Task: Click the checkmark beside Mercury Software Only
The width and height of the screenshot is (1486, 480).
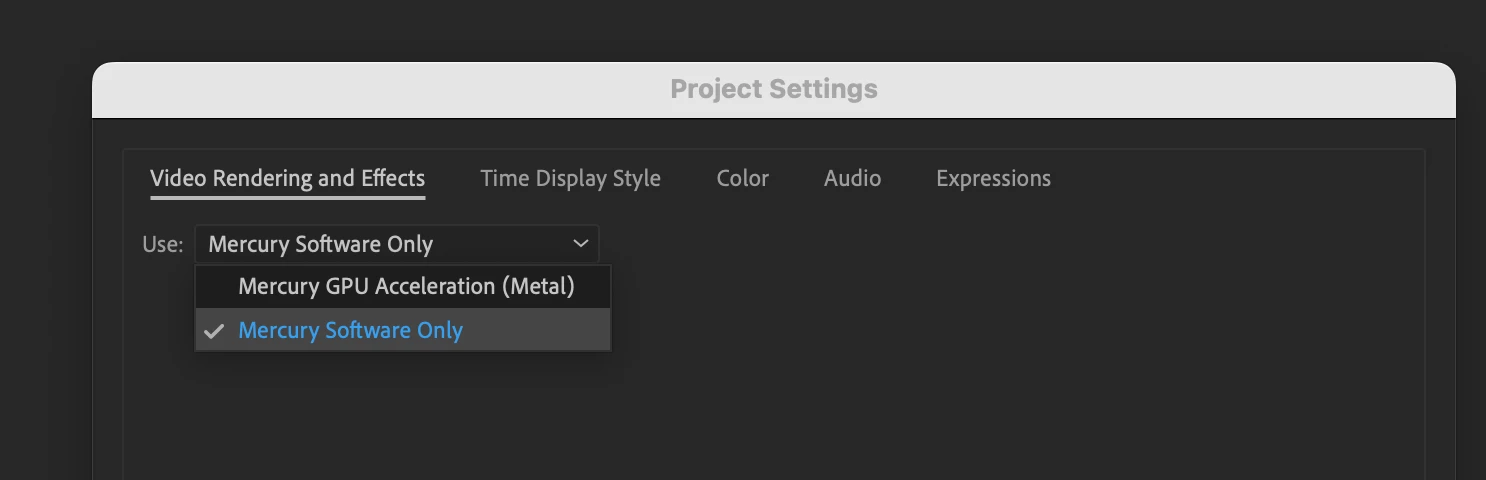Action: [x=213, y=331]
